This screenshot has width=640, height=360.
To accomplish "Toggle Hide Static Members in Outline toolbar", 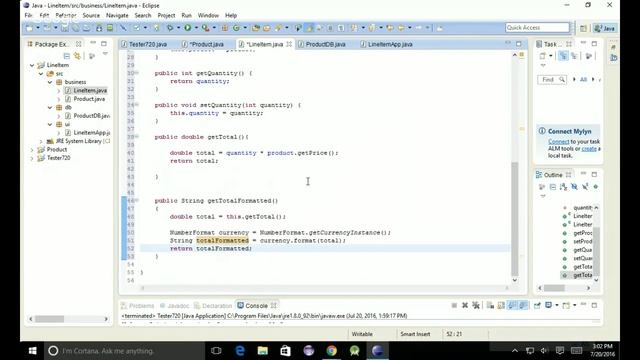I will [585, 187].
